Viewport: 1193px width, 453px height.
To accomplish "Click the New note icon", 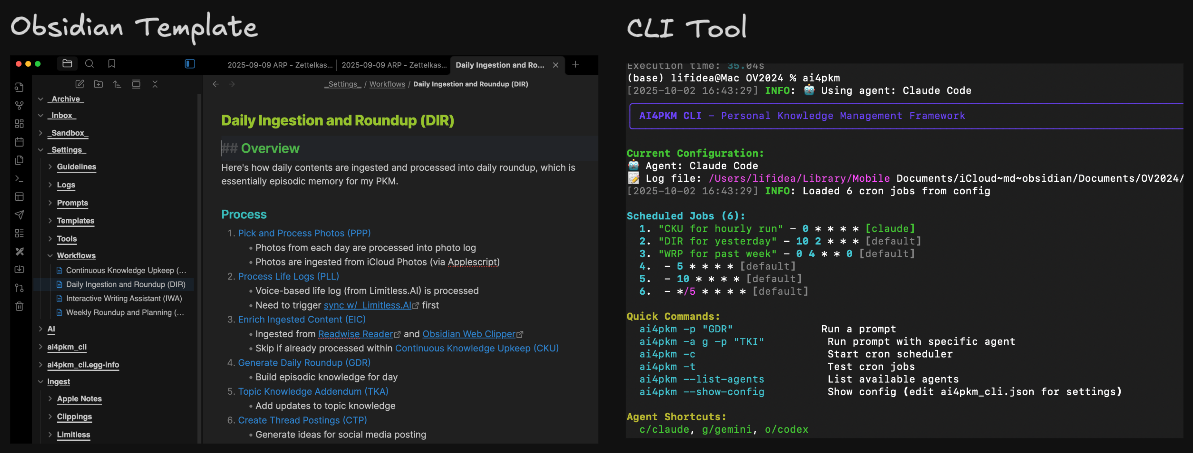I will click(x=80, y=84).
